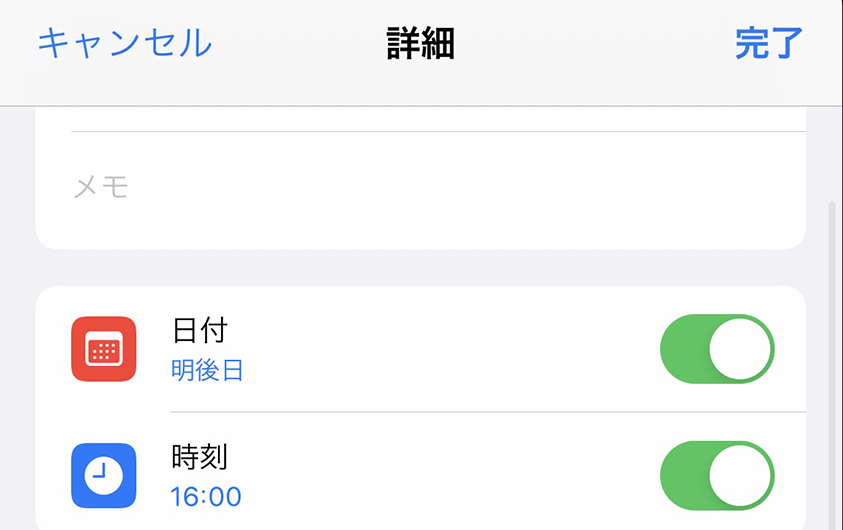Tap the white knob of the 日付 switch
Image resolution: width=843 pixels, height=530 pixels.
tap(740, 349)
